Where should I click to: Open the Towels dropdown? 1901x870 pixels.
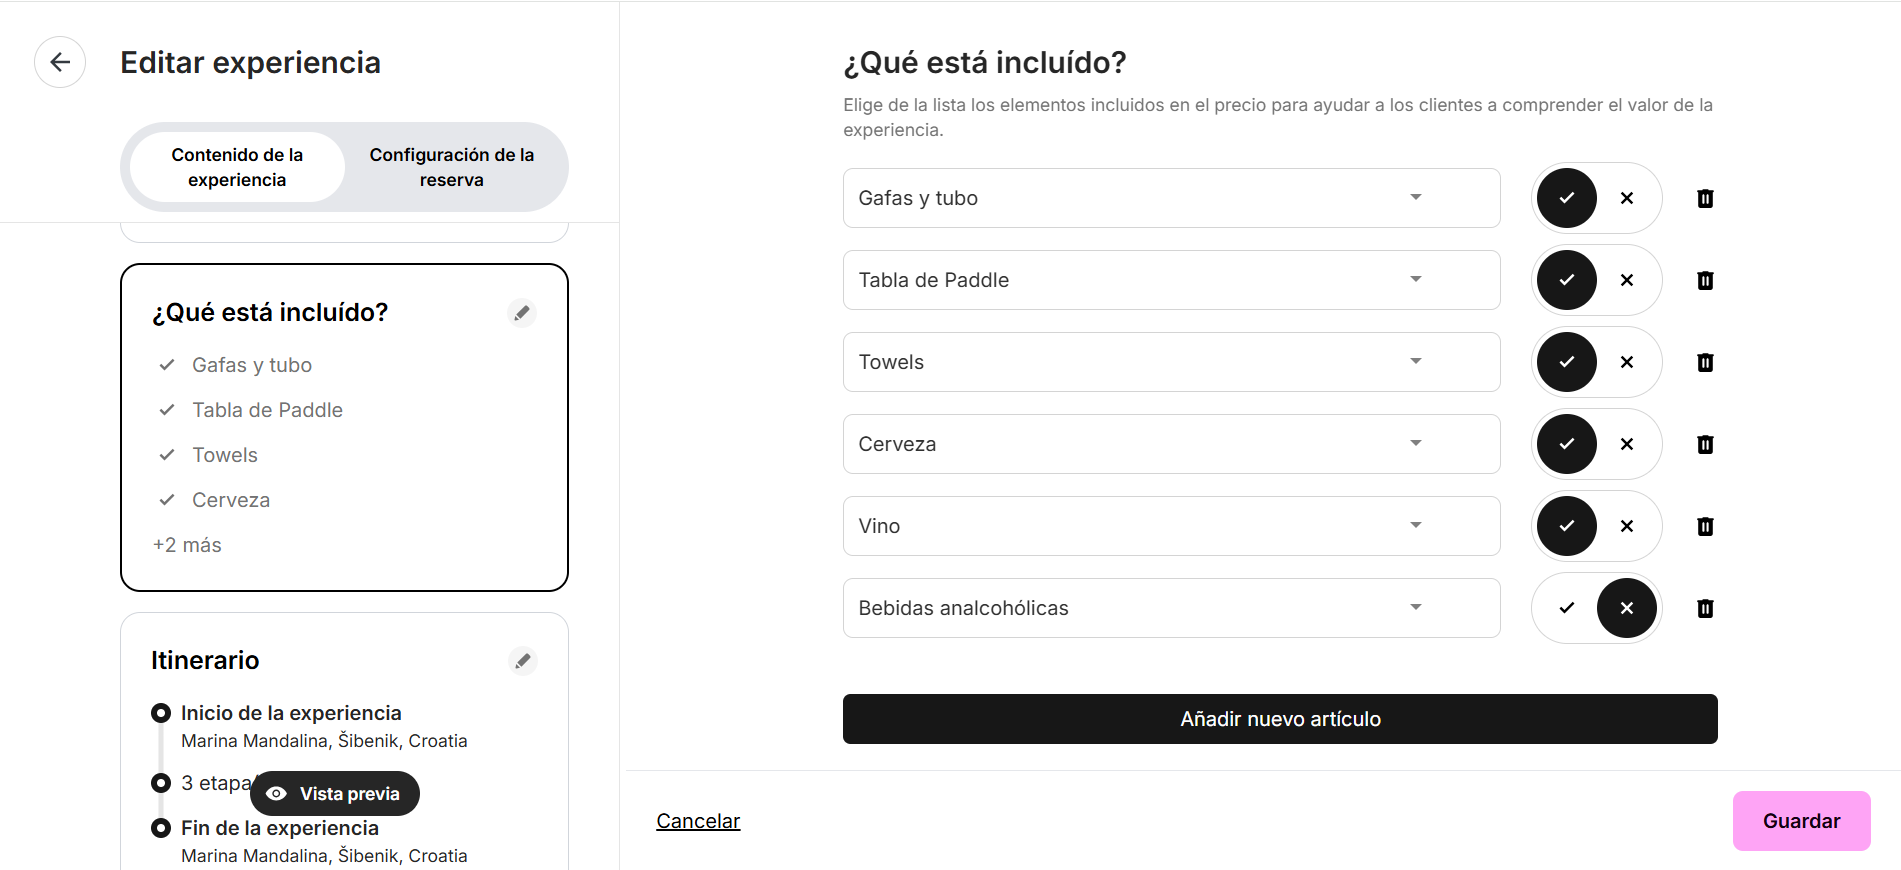pyautogui.click(x=1171, y=362)
